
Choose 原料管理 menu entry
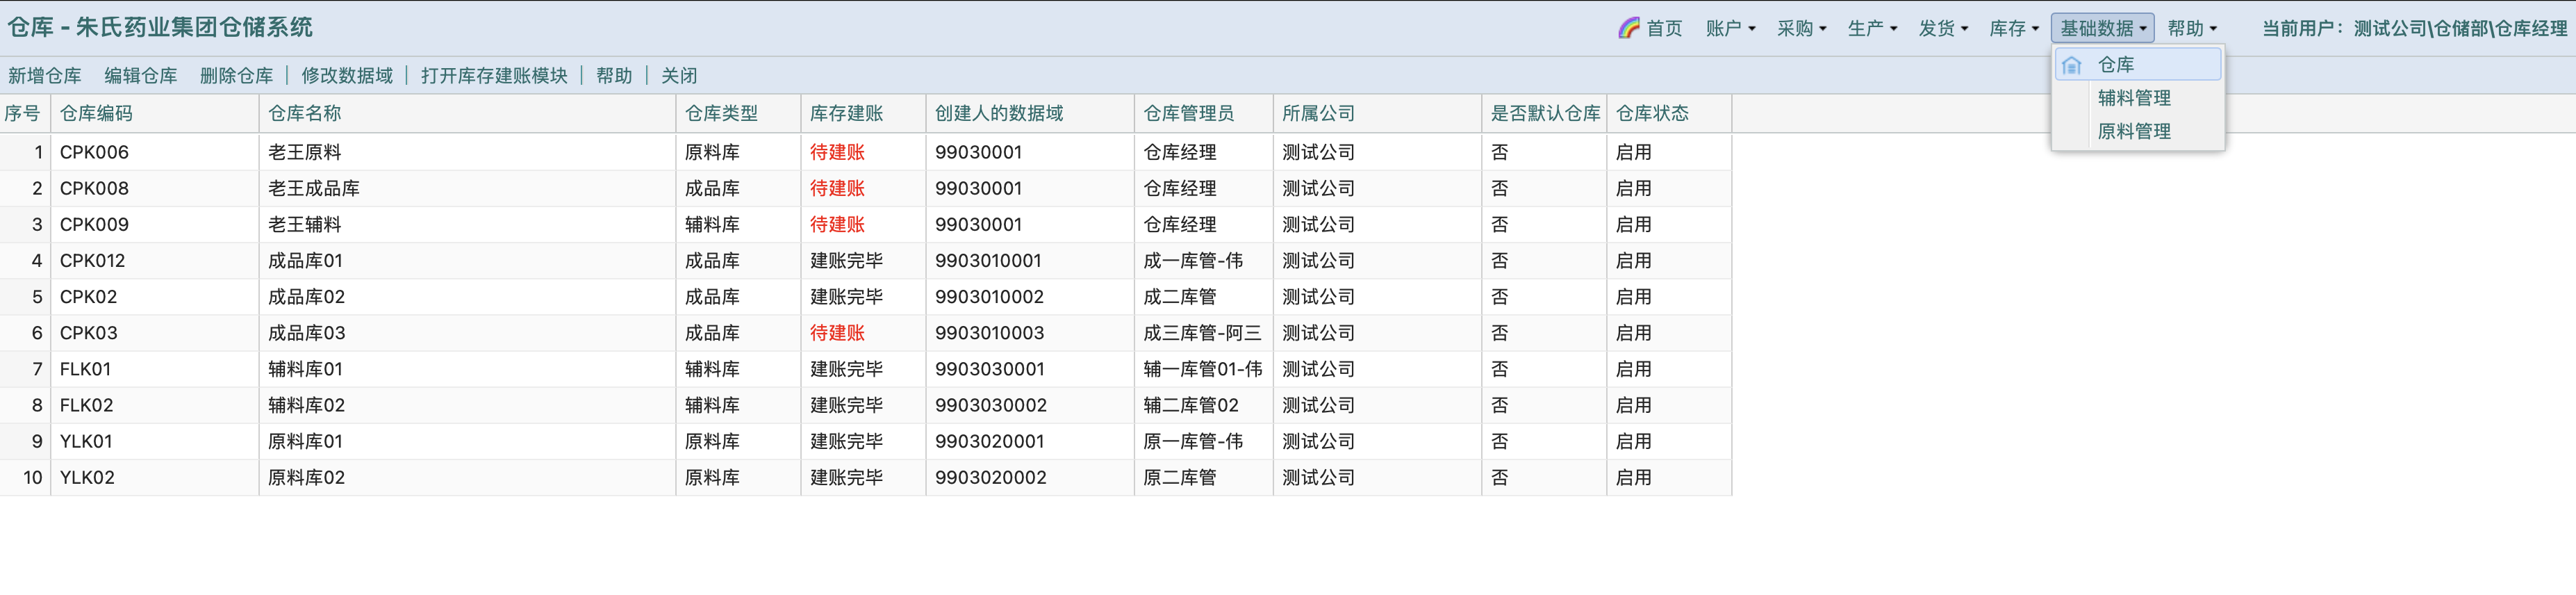(2134, 131)
